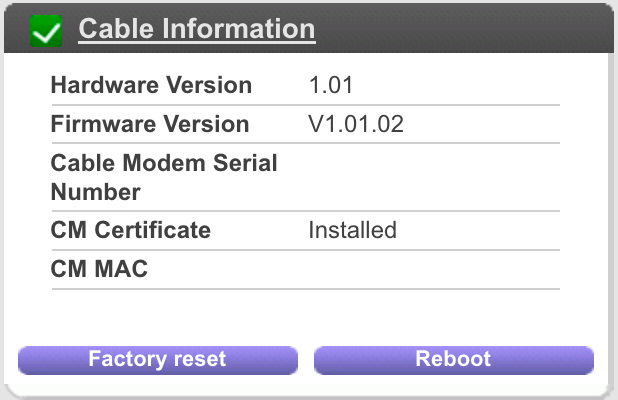The image size is (618, 400).
Task: Select the CM Certificate label
Action: coord(130,230)
